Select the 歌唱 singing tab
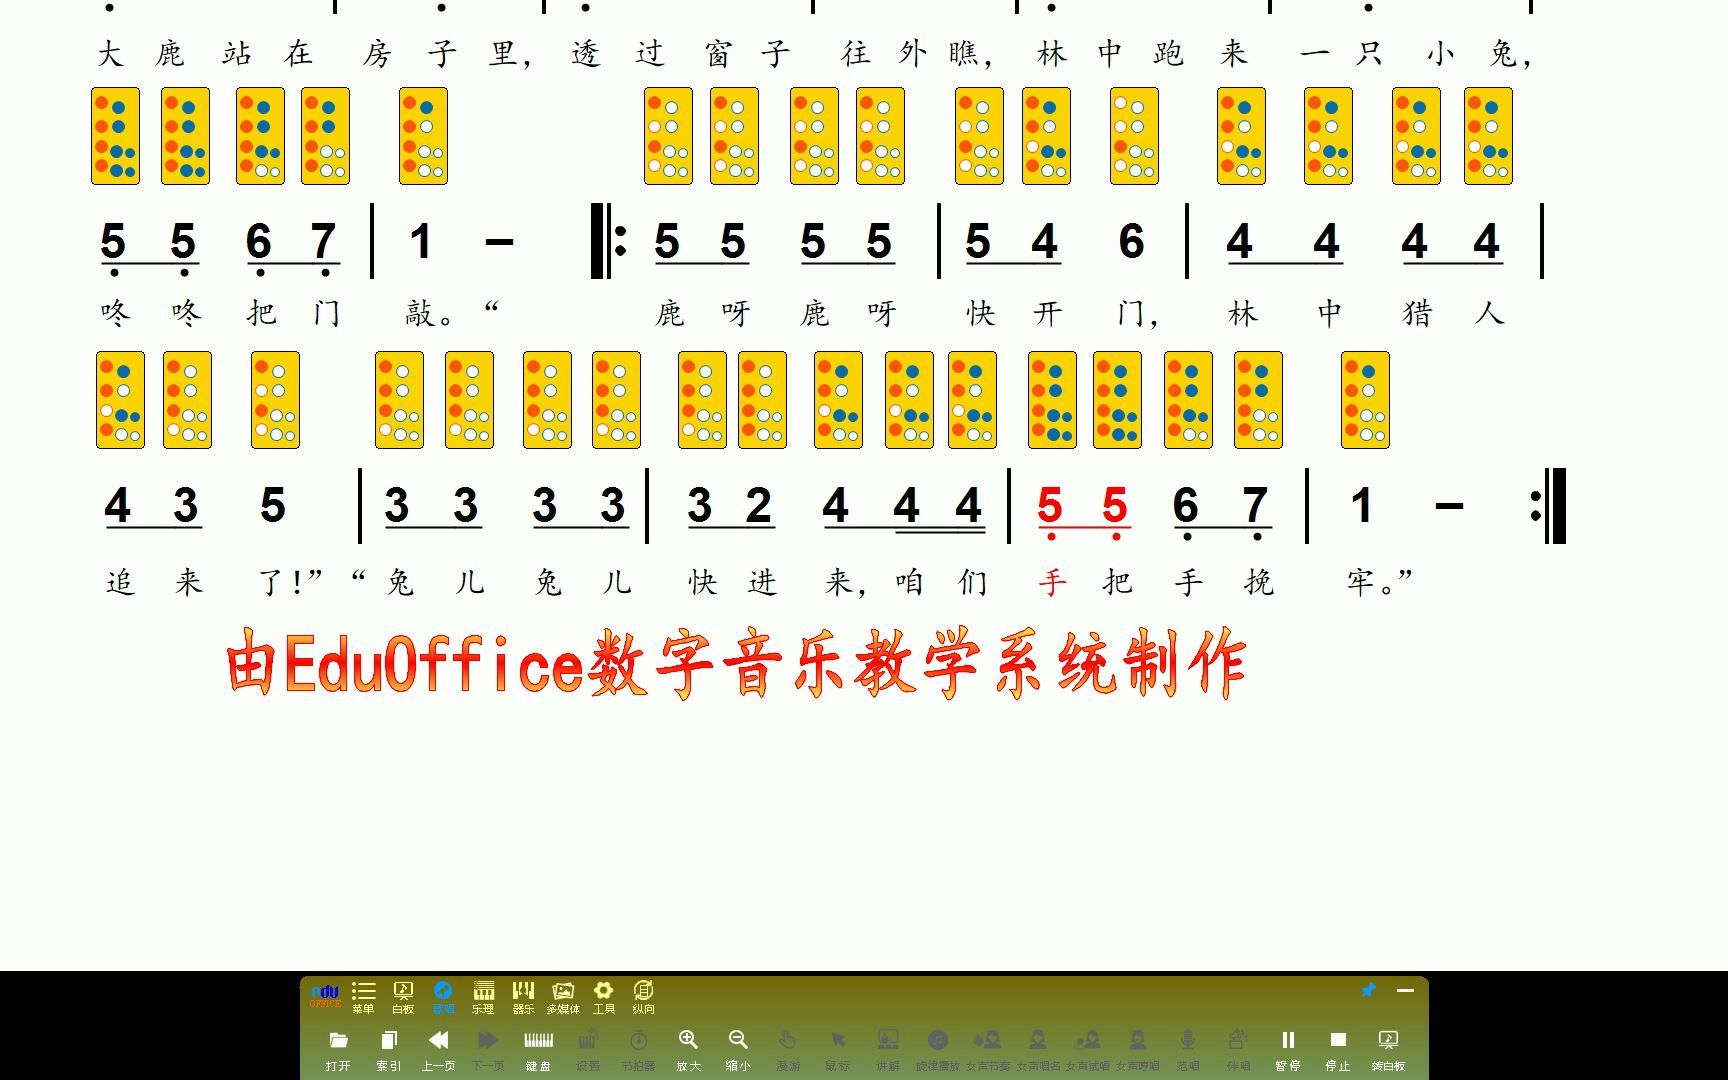The image size is (1728, 1080). [443, 997]
